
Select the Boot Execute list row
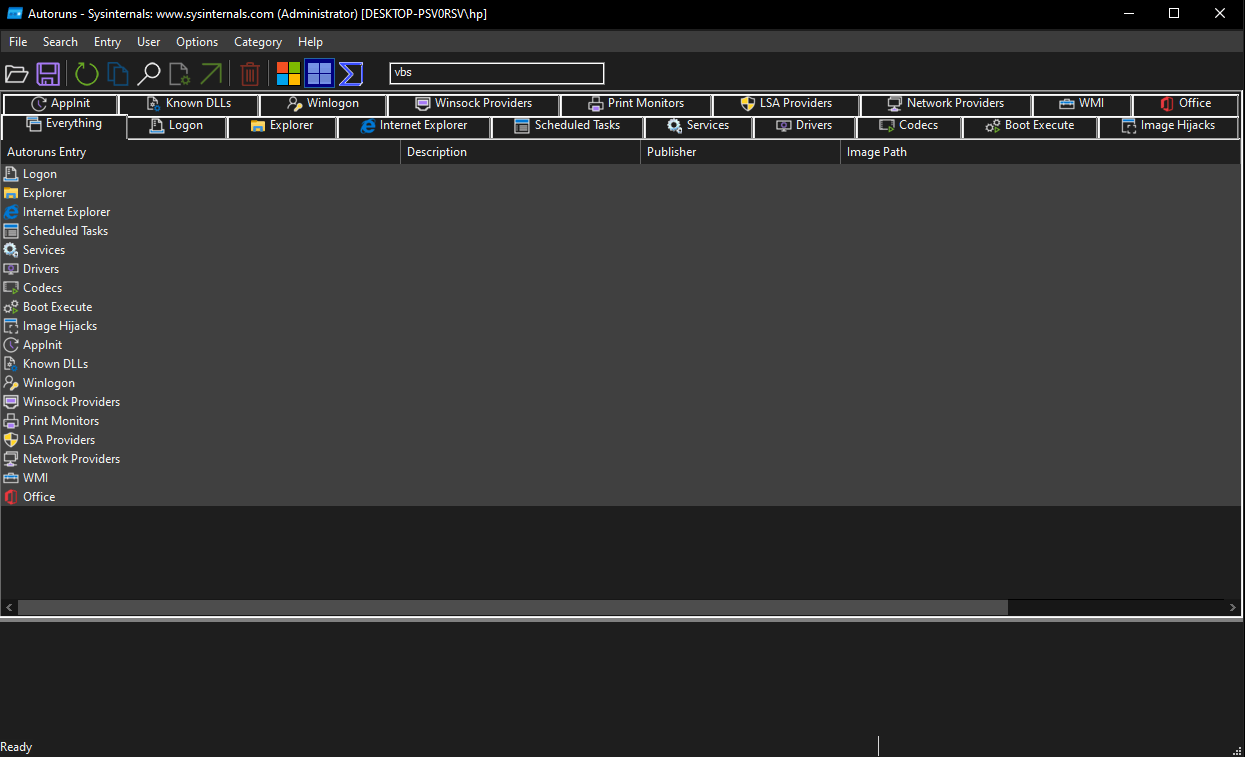tap(620, 307)
